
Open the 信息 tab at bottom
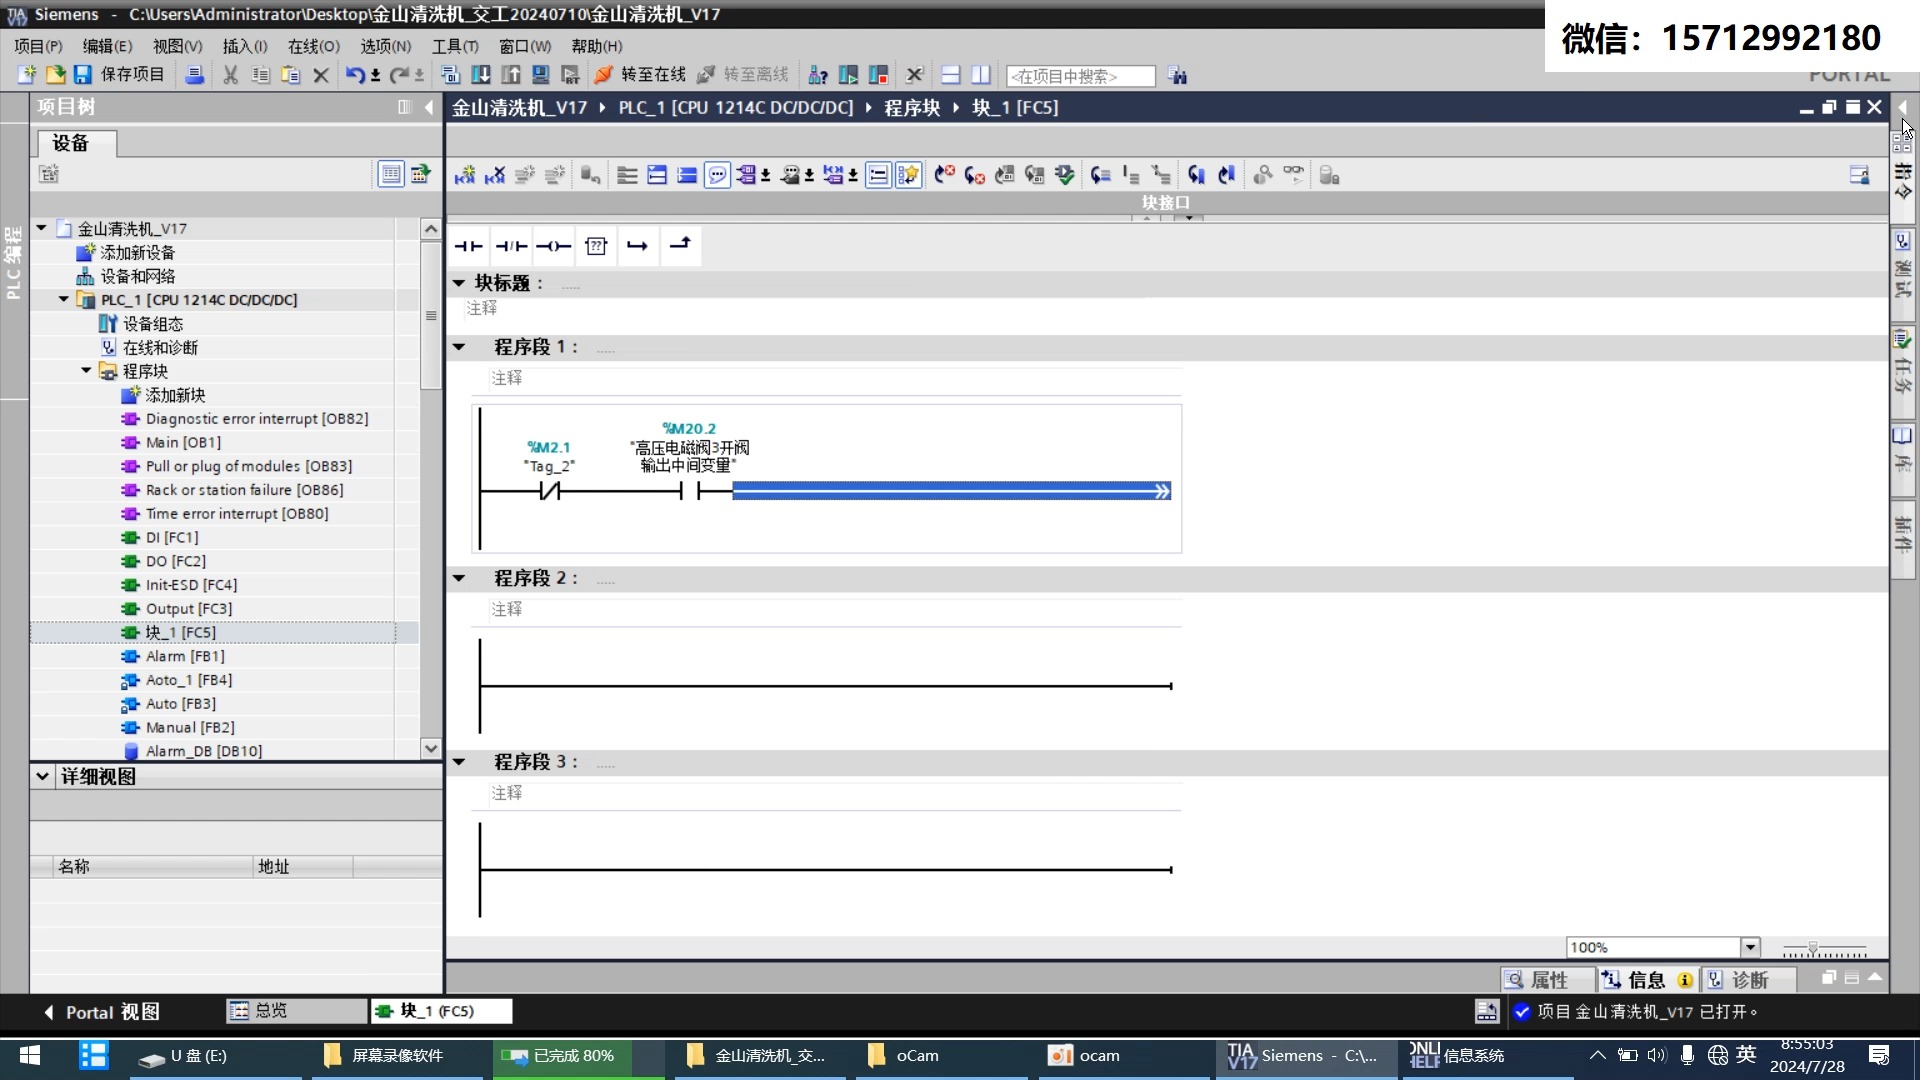(x=1646, y=980)
